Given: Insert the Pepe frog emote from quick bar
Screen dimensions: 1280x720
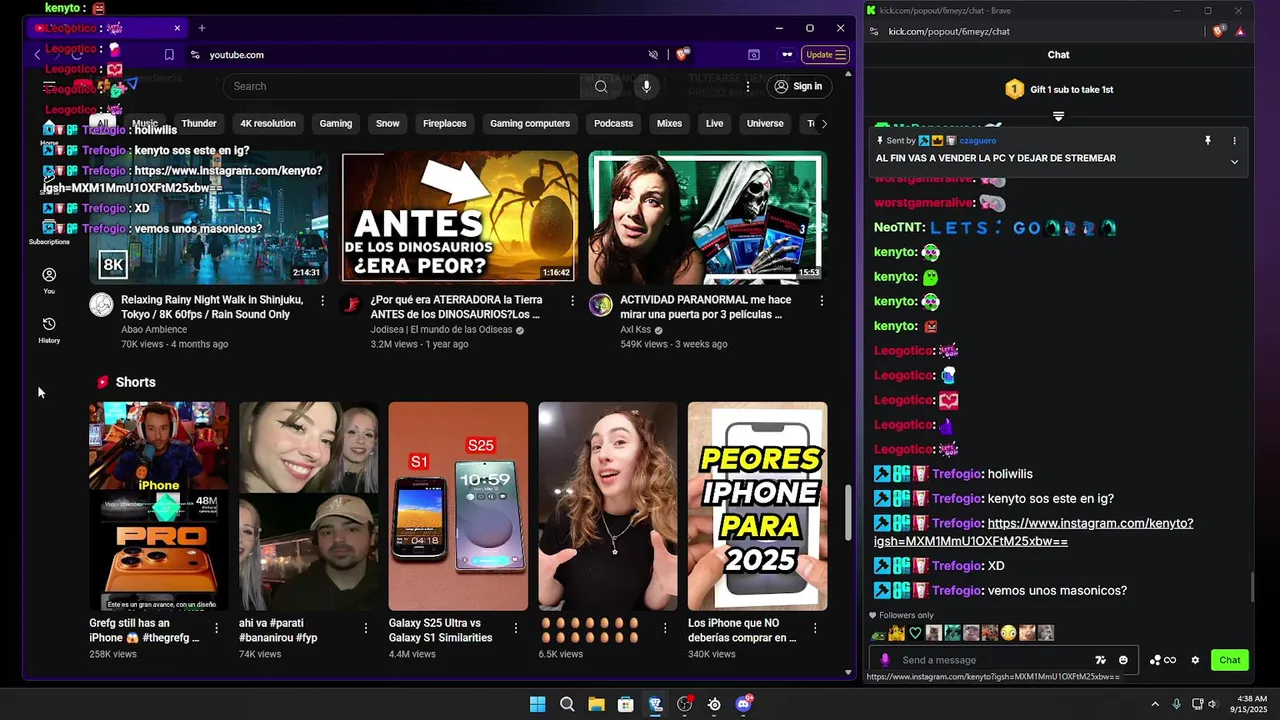Looking at the screenshot, I should 878,633.
